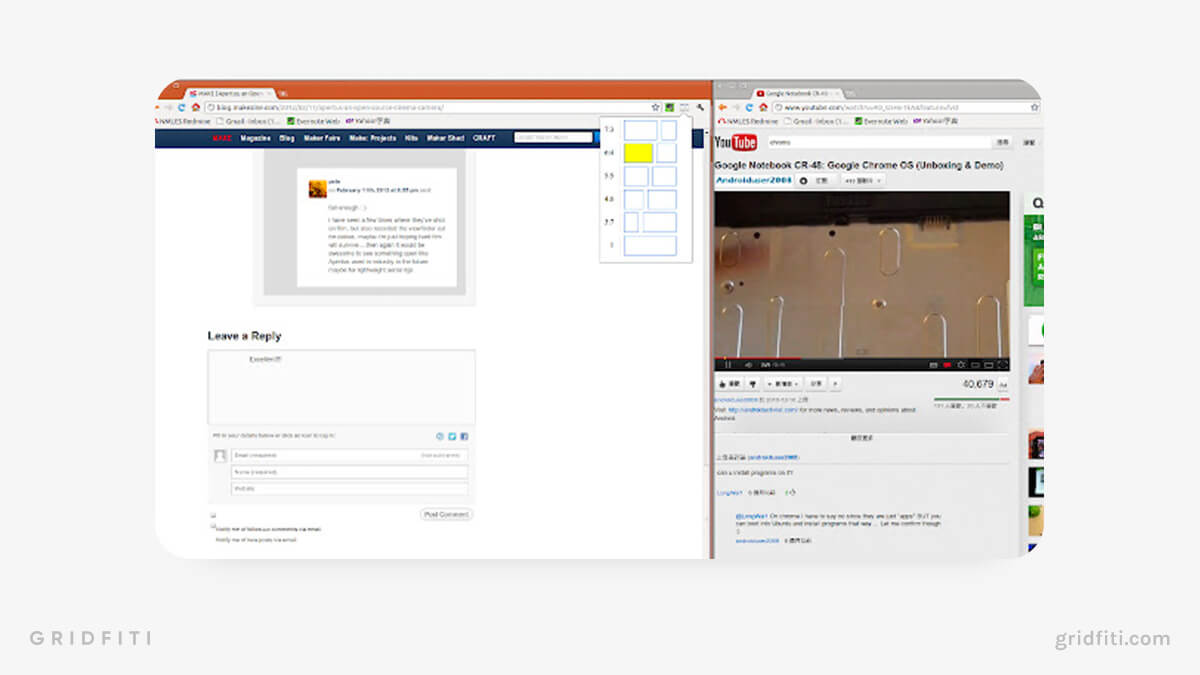Click the YouTube search field
This screenshot has width=1200, height=675.
pyautogui.click(x=878, y=142)
